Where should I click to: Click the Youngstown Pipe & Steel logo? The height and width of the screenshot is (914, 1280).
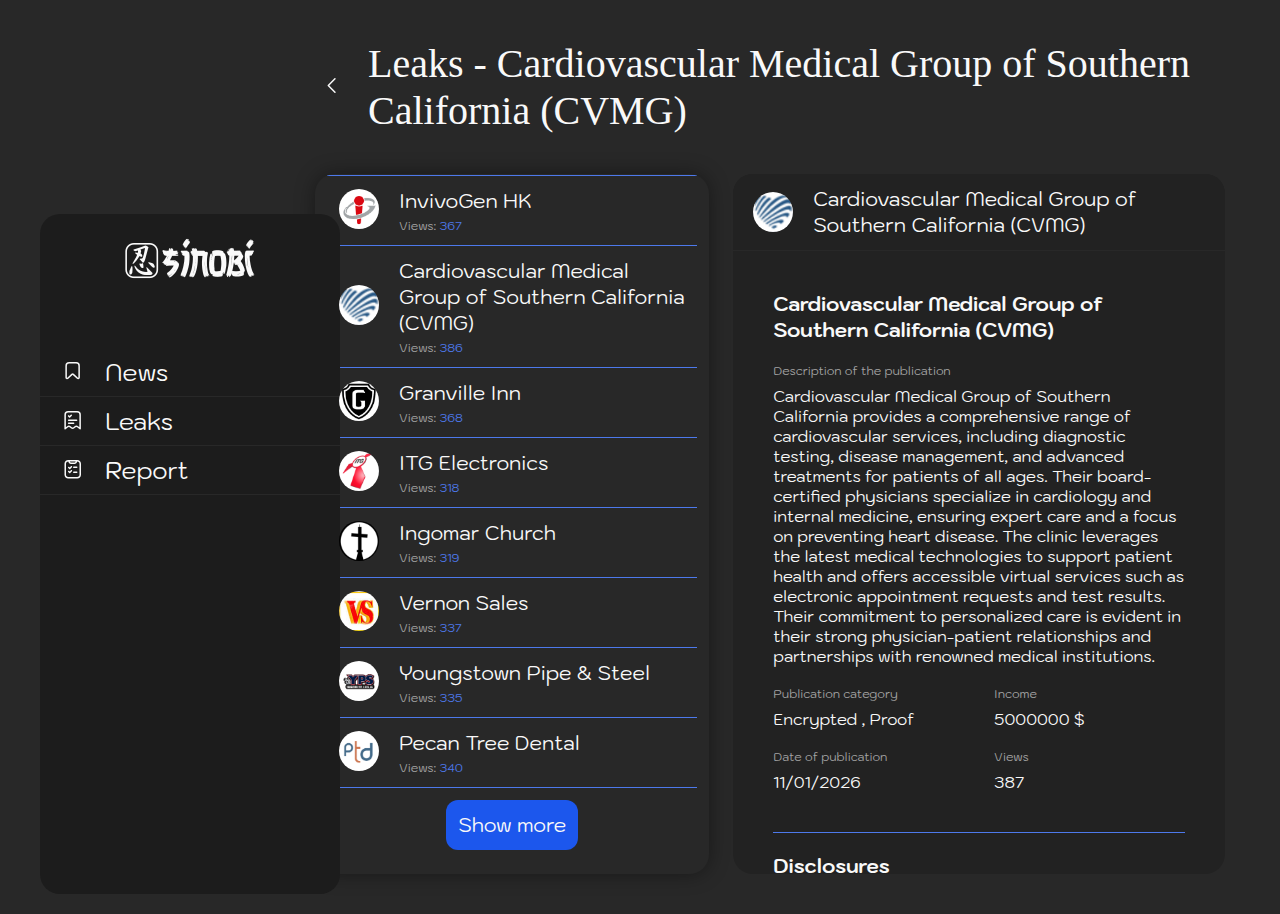click(x=359, y=682)
